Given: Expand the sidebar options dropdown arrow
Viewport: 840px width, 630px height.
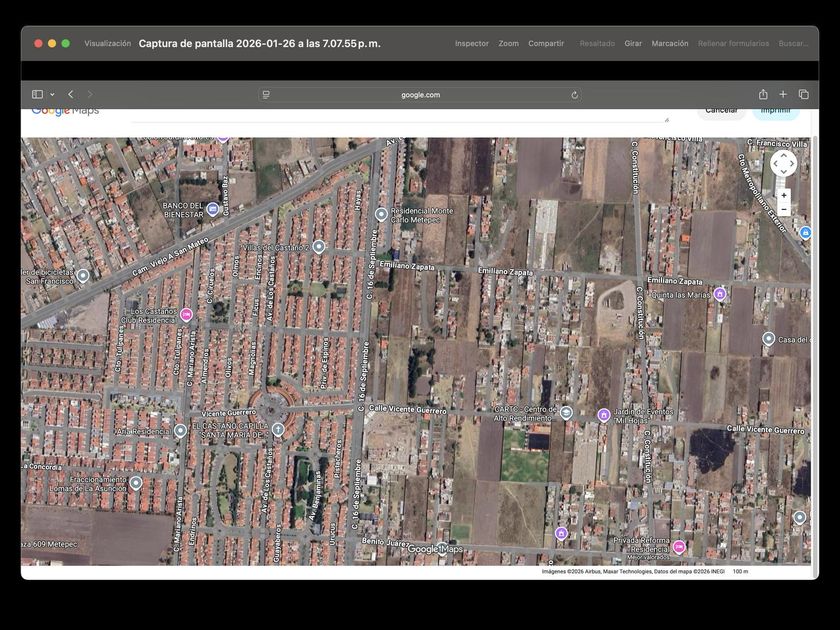Looking at the screenshot, I should coord(52,94).
